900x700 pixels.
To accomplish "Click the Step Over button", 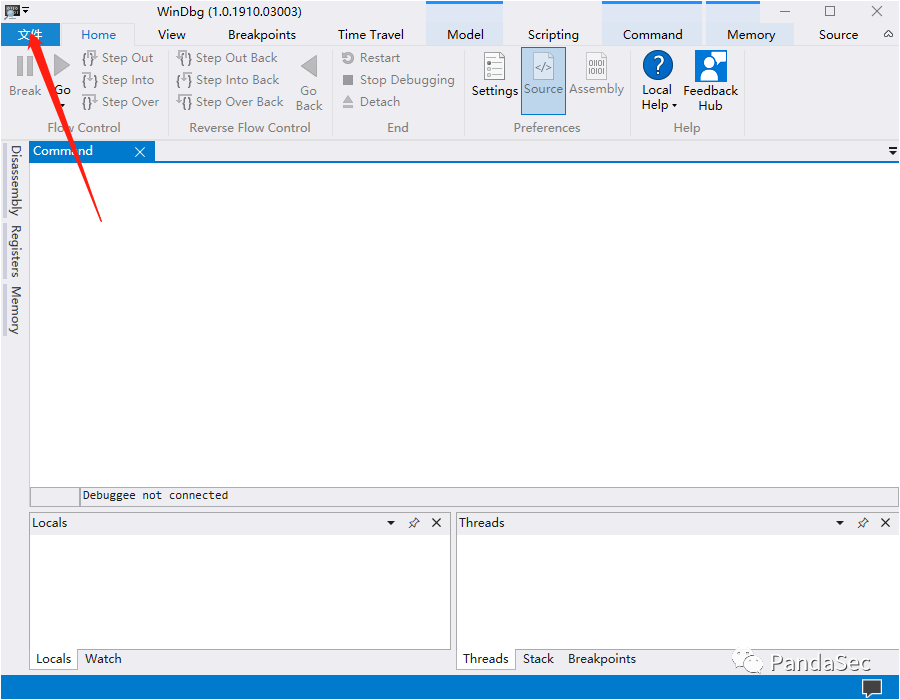I will point(121,102).
